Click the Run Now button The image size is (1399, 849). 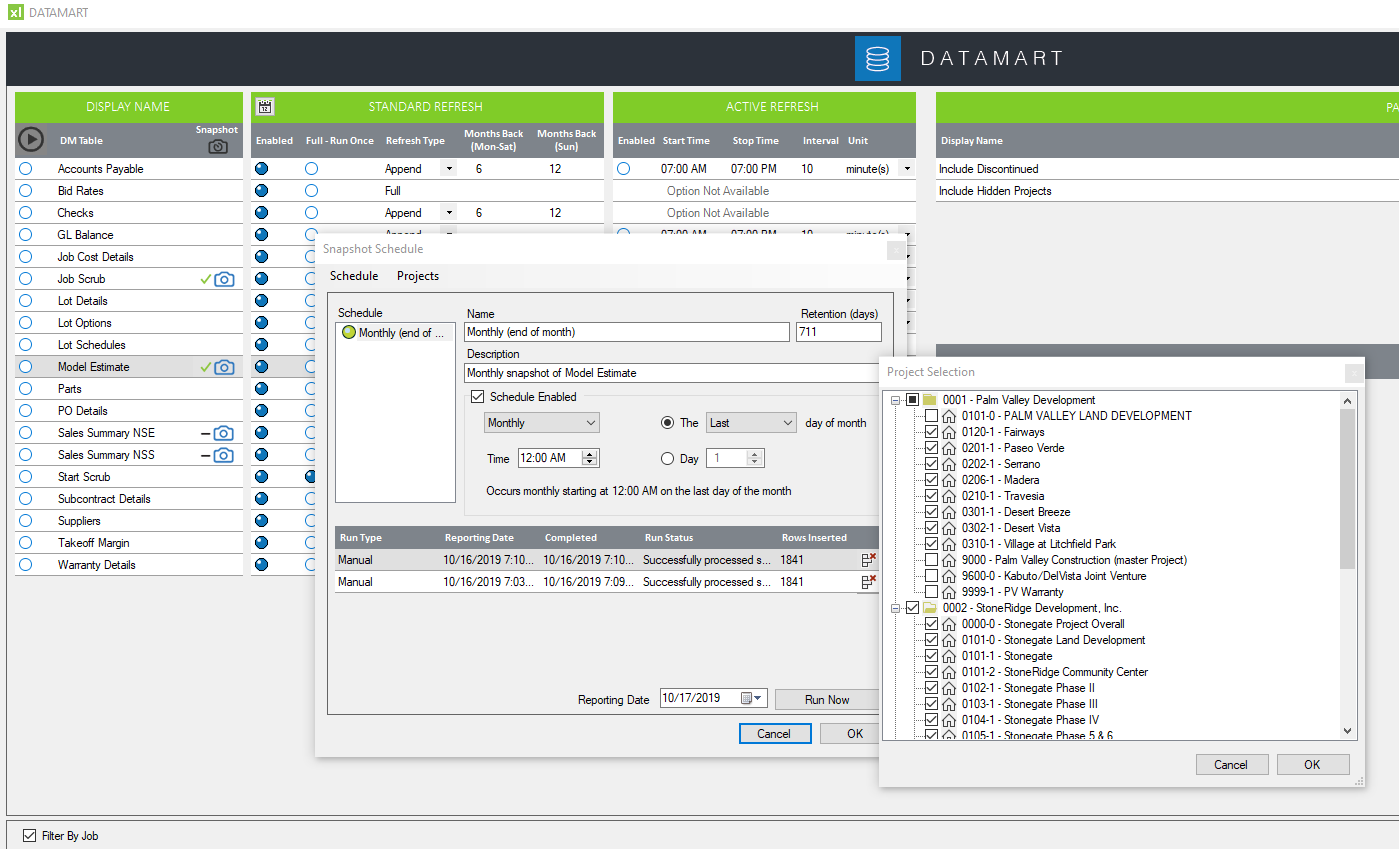pyautogui.click(x=827, y=700)
